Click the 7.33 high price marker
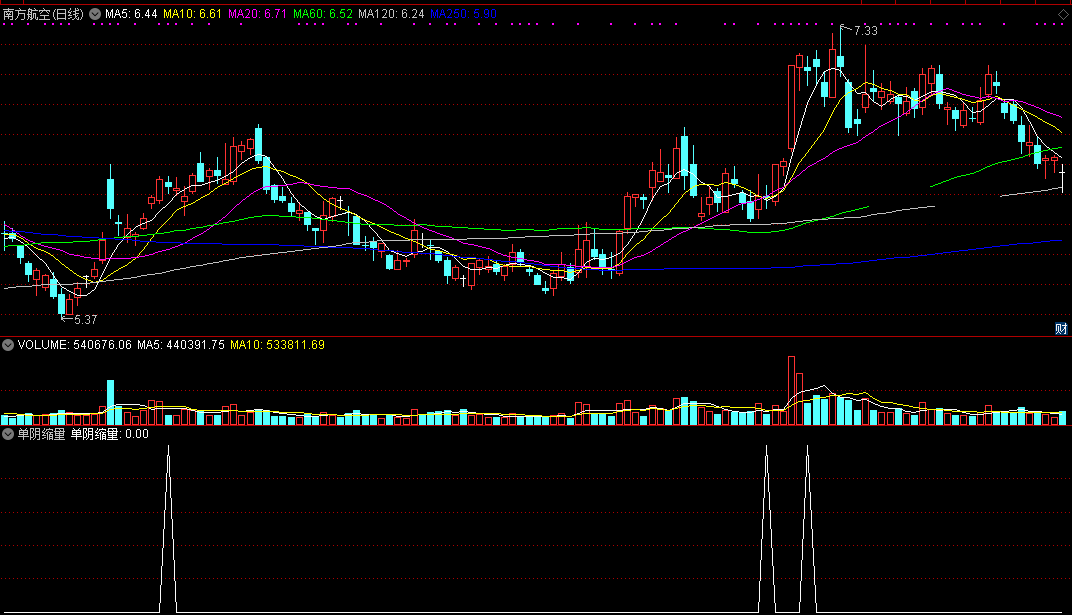Screen dimensions: 1072x615 [866, 31]
